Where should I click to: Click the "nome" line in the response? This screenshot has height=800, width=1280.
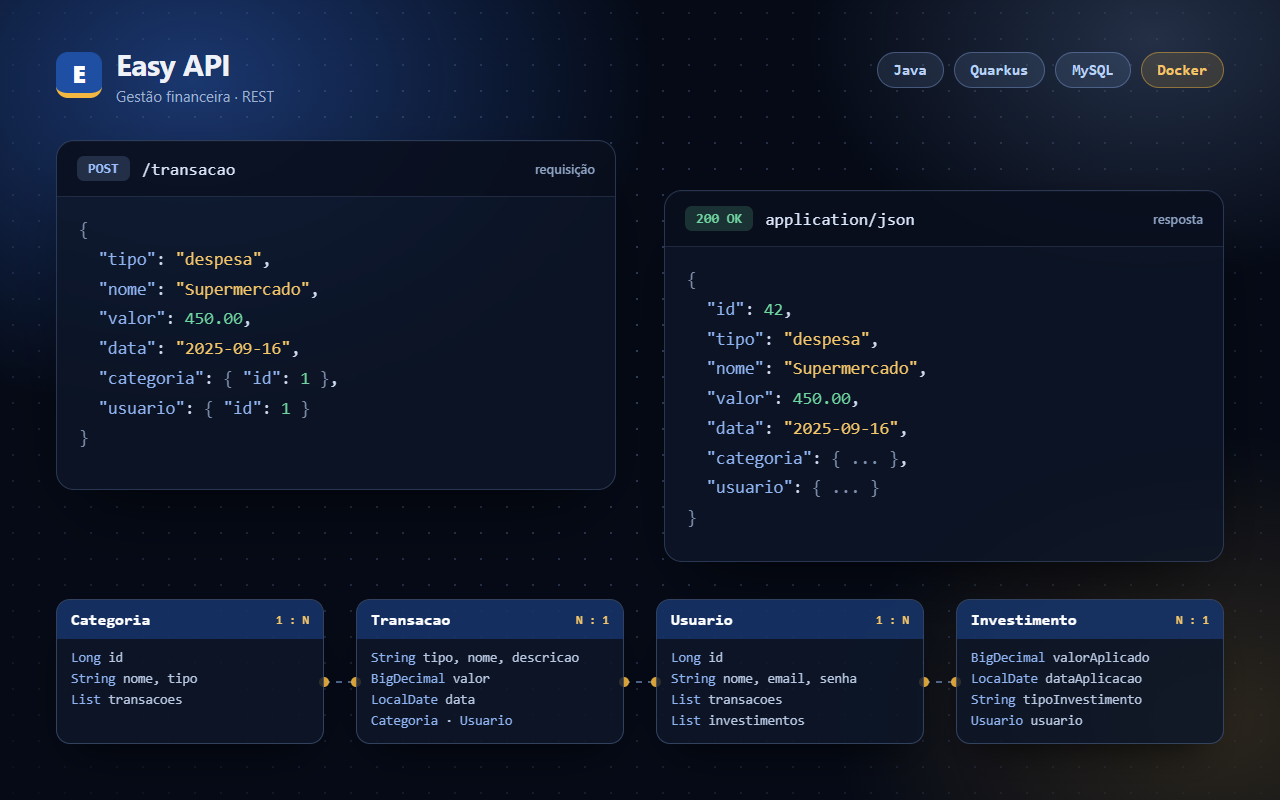[817, 369]
